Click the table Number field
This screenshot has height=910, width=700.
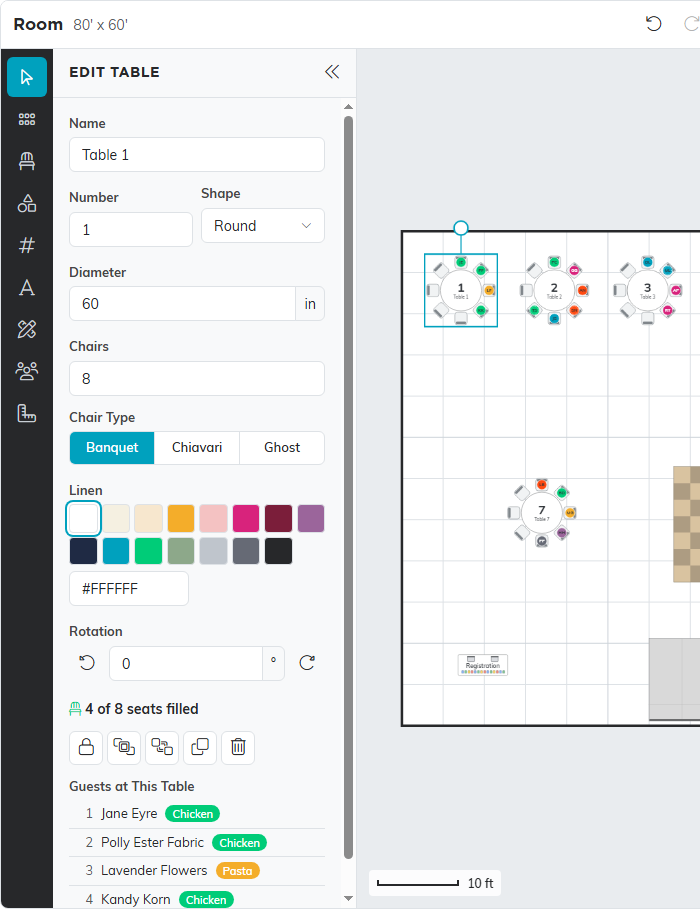pyautogui.click(x=131, y=229)
